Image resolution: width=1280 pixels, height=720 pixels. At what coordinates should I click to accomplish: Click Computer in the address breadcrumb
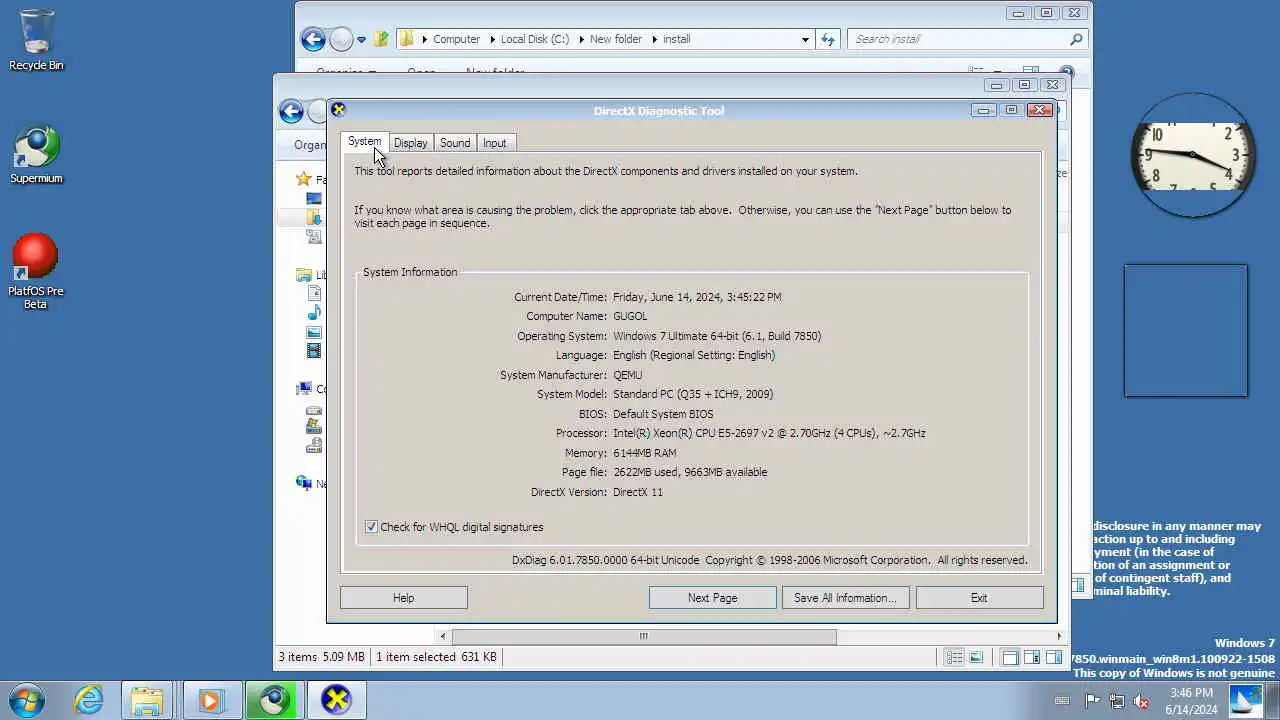point(457,39)
